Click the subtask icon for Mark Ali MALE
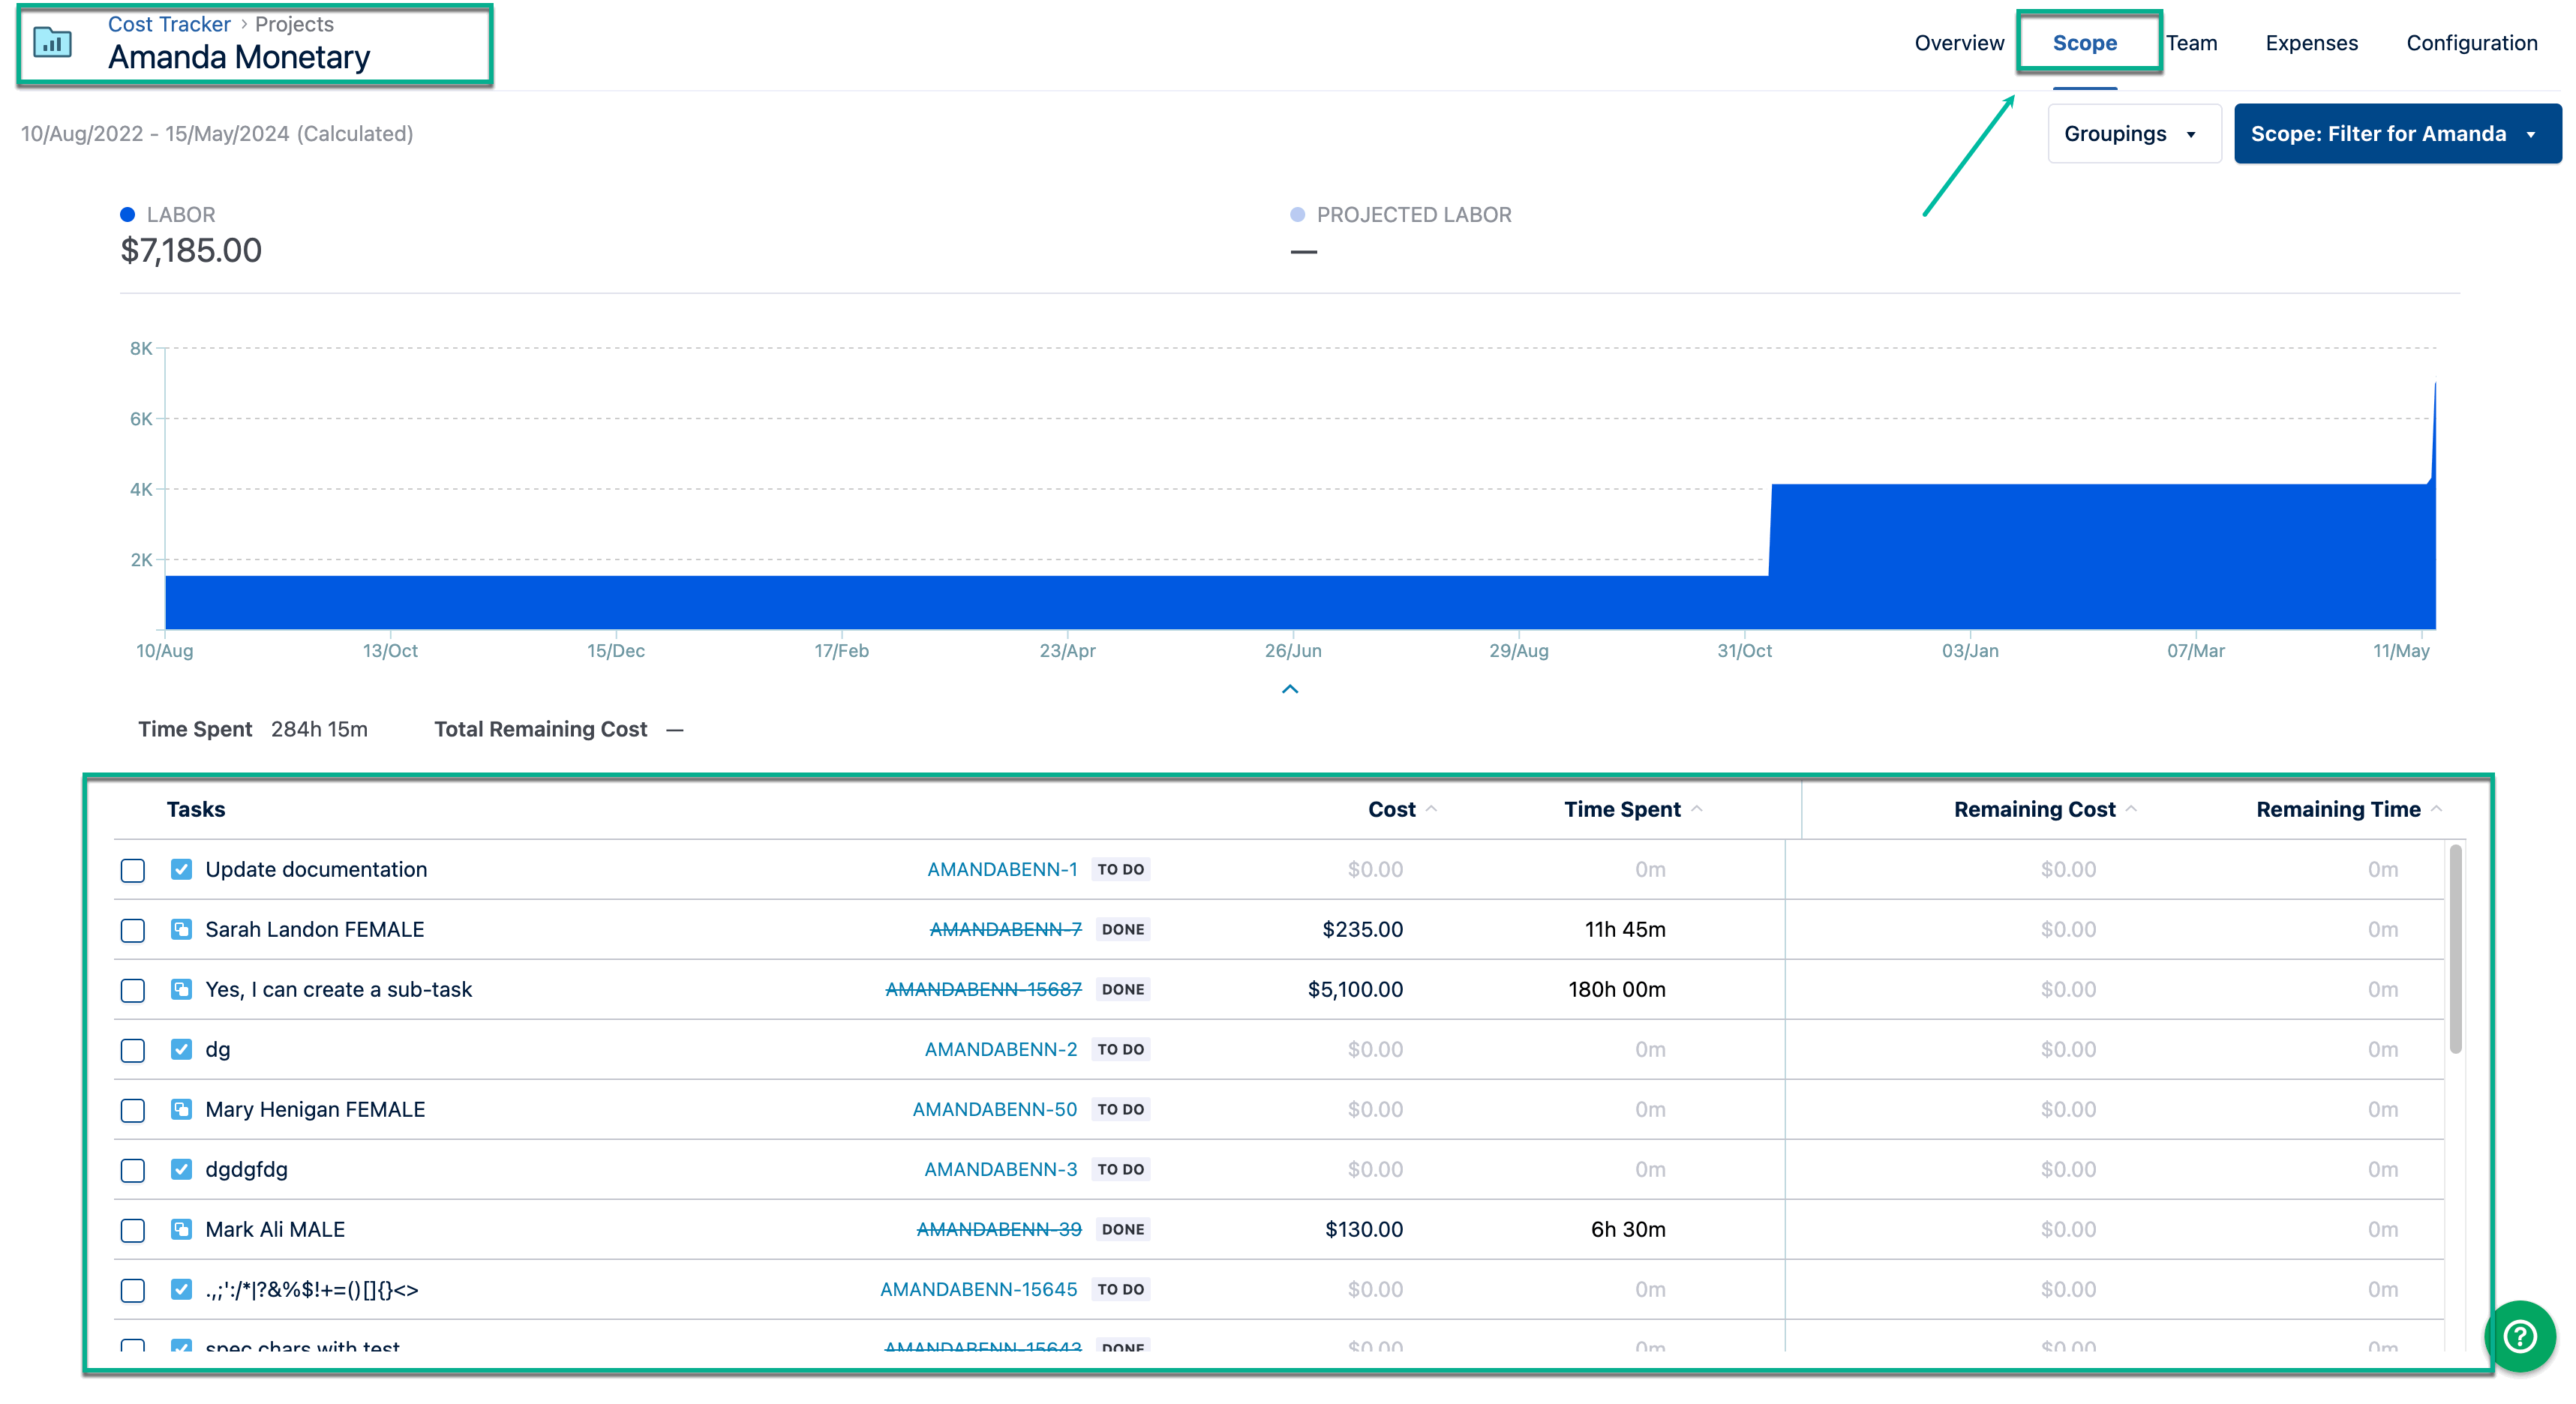This screenshot has height=1404, width=2576. (181, 1229)
